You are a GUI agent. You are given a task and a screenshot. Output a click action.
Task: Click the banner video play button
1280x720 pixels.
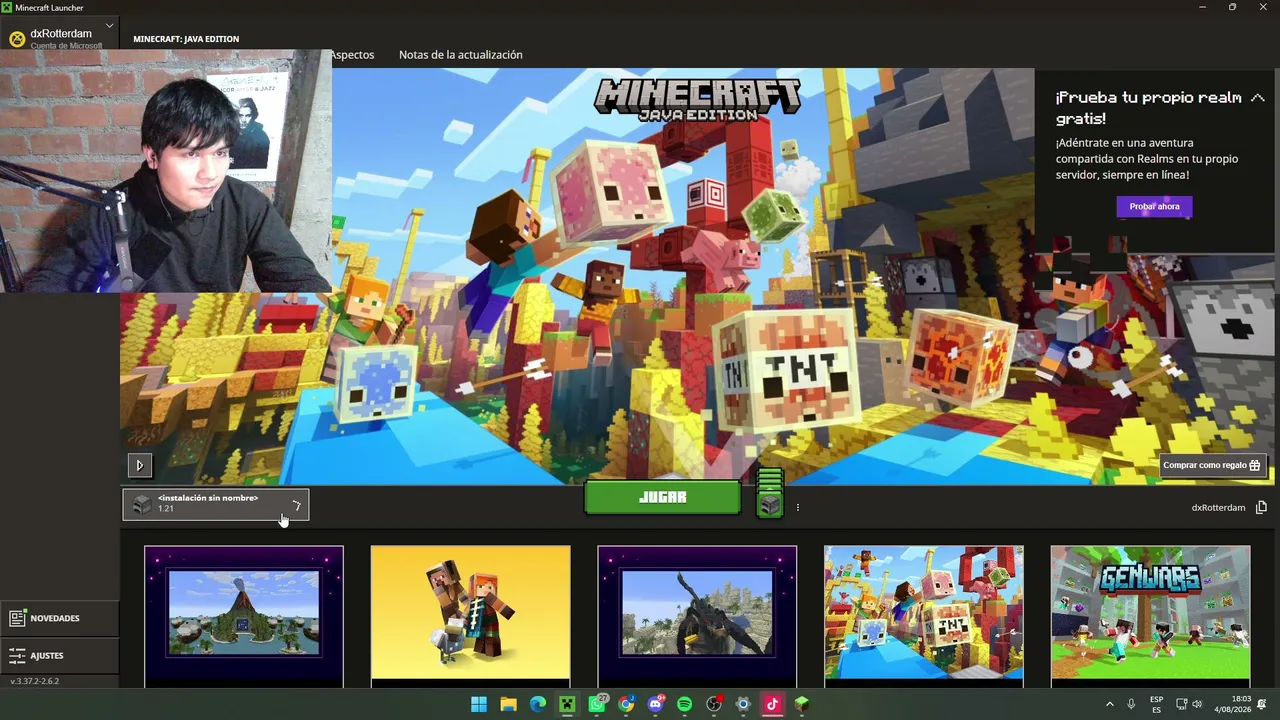(139, 465)
